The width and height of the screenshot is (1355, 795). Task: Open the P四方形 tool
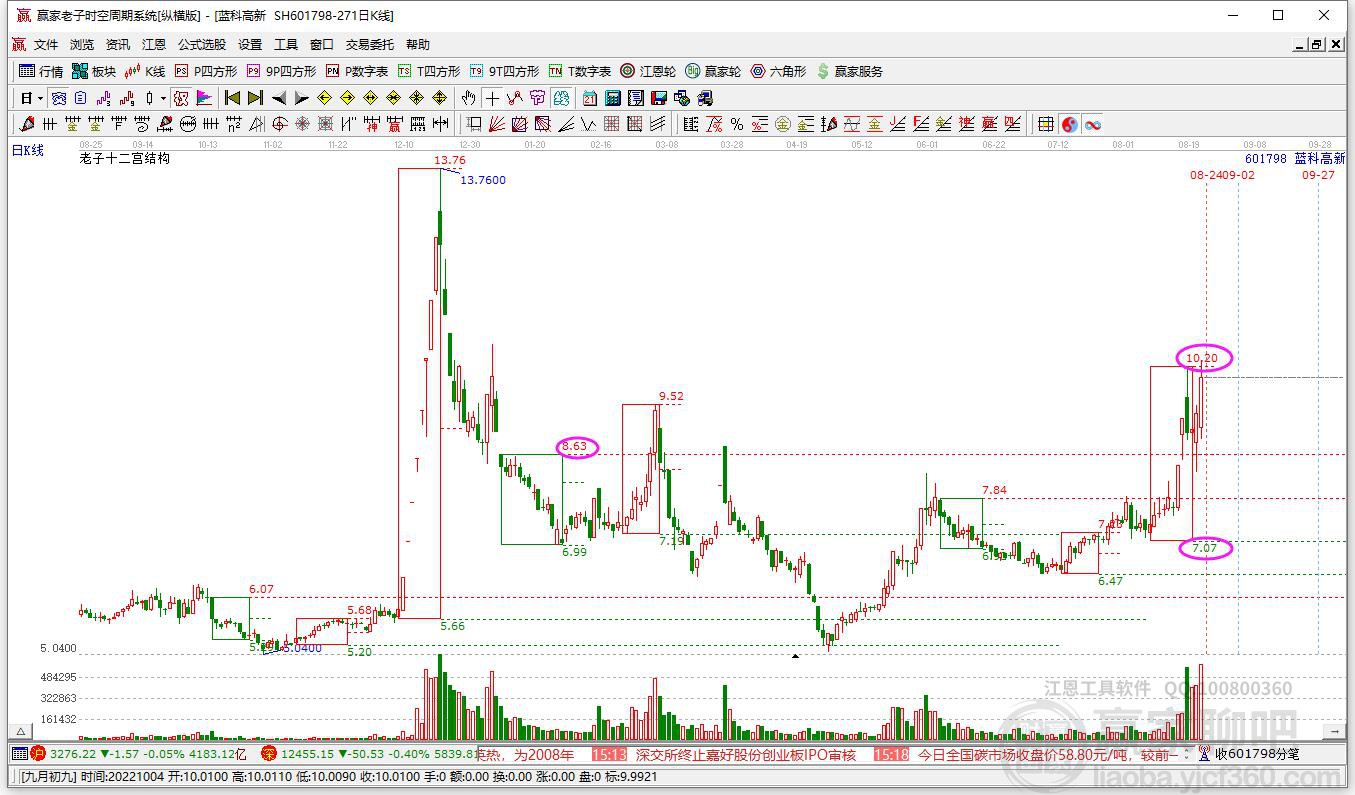click(x=206, y=71)
